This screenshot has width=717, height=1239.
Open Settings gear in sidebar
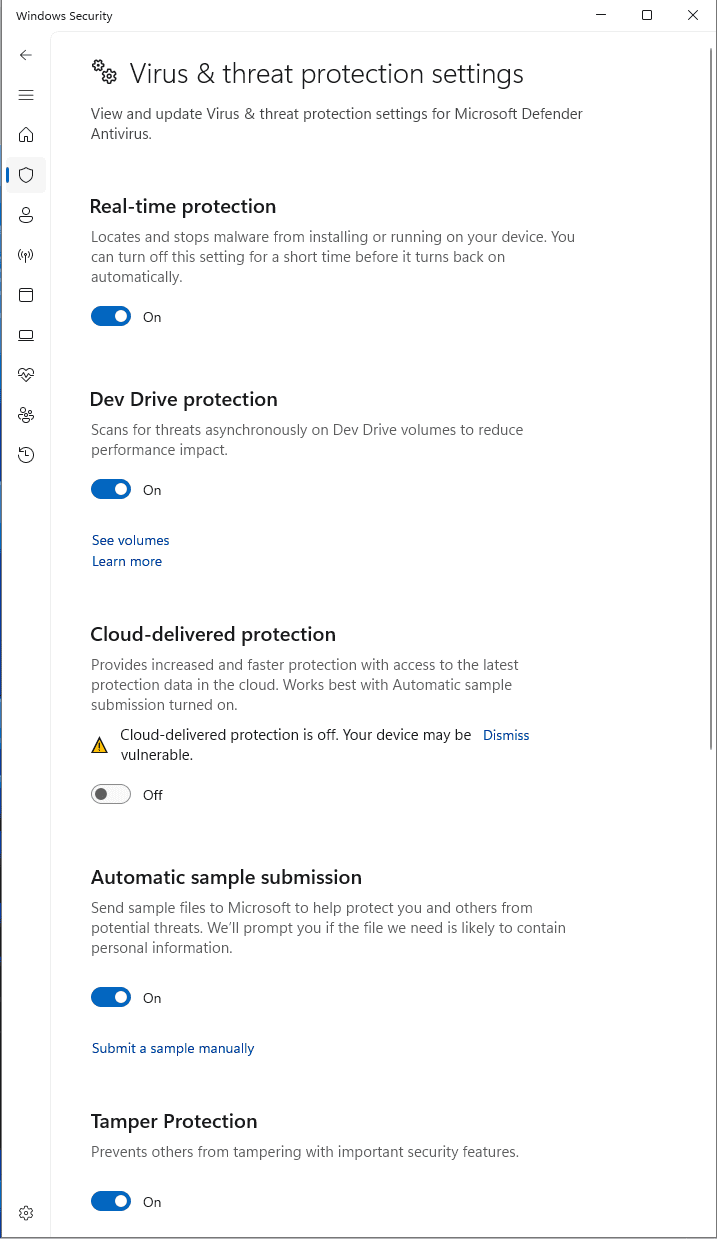pyautogui.click(x=26, y=1213)
